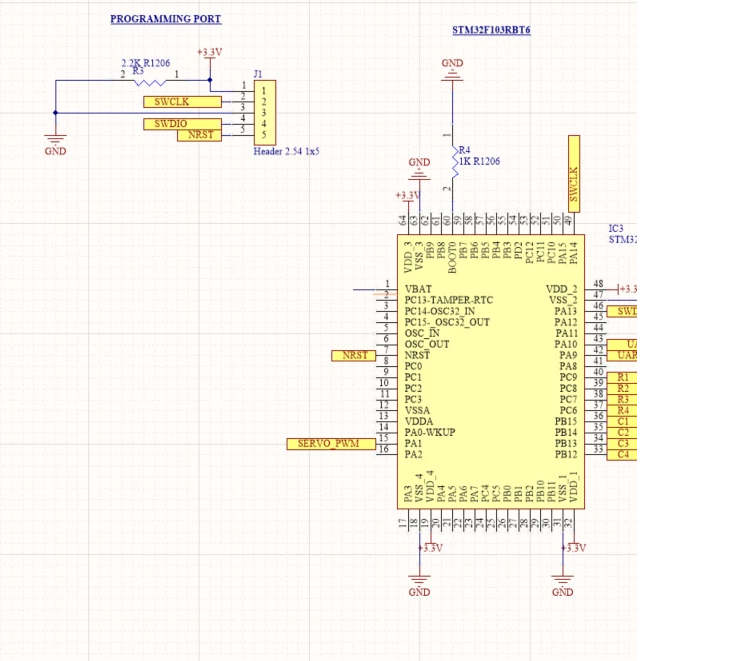
Task: Click the PA10 pin name
Action: click(566, 344)
